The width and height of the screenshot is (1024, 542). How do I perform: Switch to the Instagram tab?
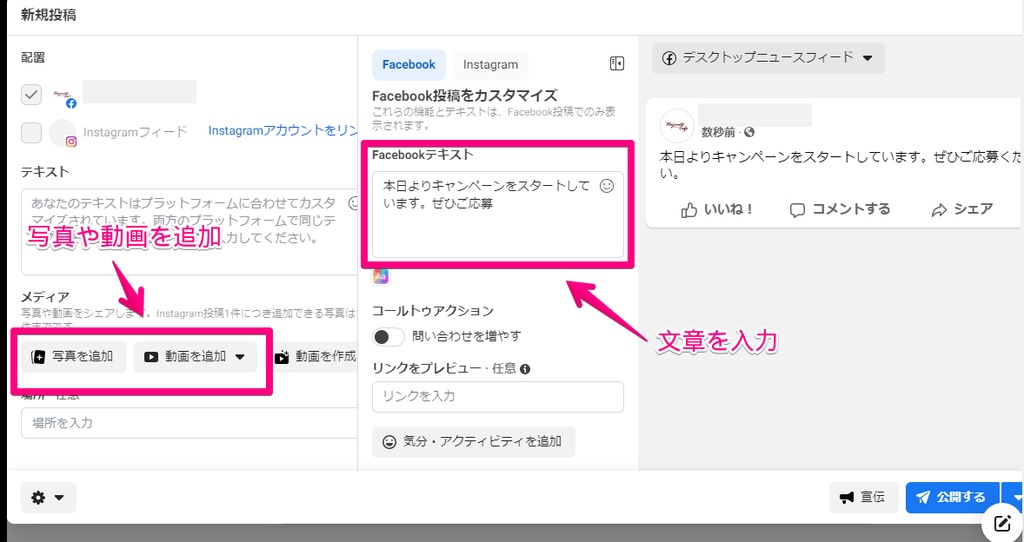pos(490,65)
